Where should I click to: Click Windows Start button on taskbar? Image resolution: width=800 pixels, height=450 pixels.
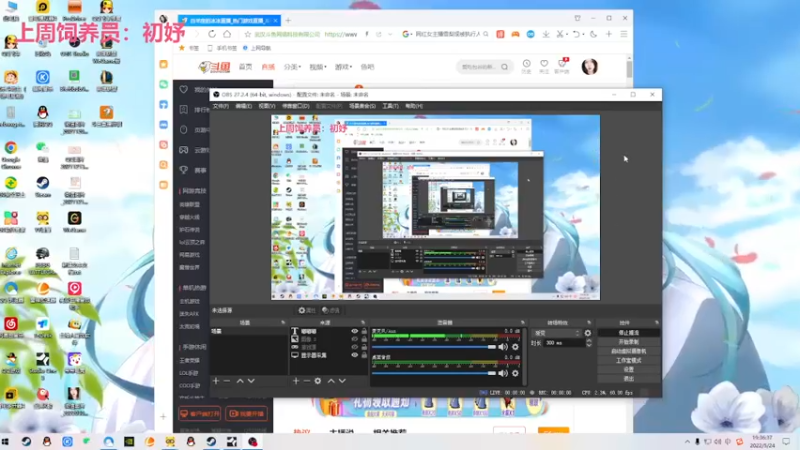tap(6, 442)
